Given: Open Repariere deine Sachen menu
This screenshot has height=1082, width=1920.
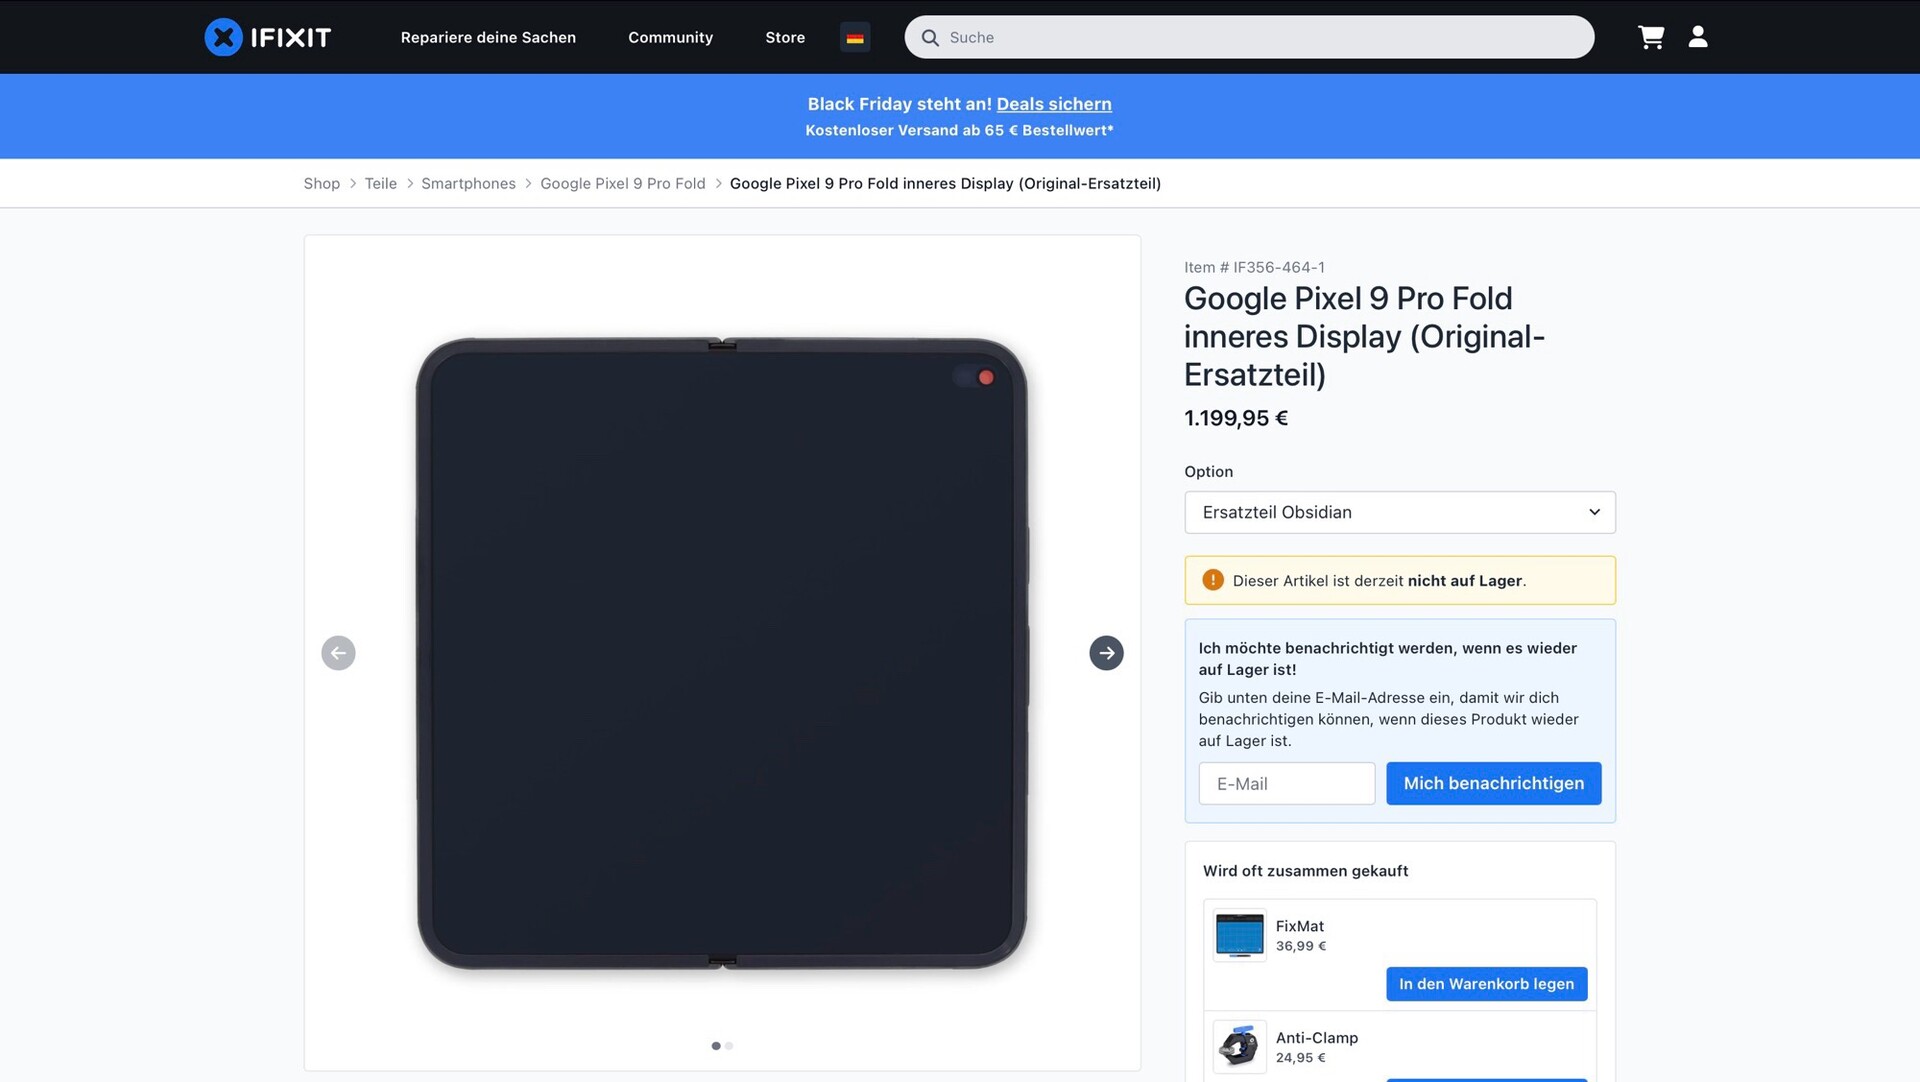Looking at the screenshot, I should [x=488, y=37].
